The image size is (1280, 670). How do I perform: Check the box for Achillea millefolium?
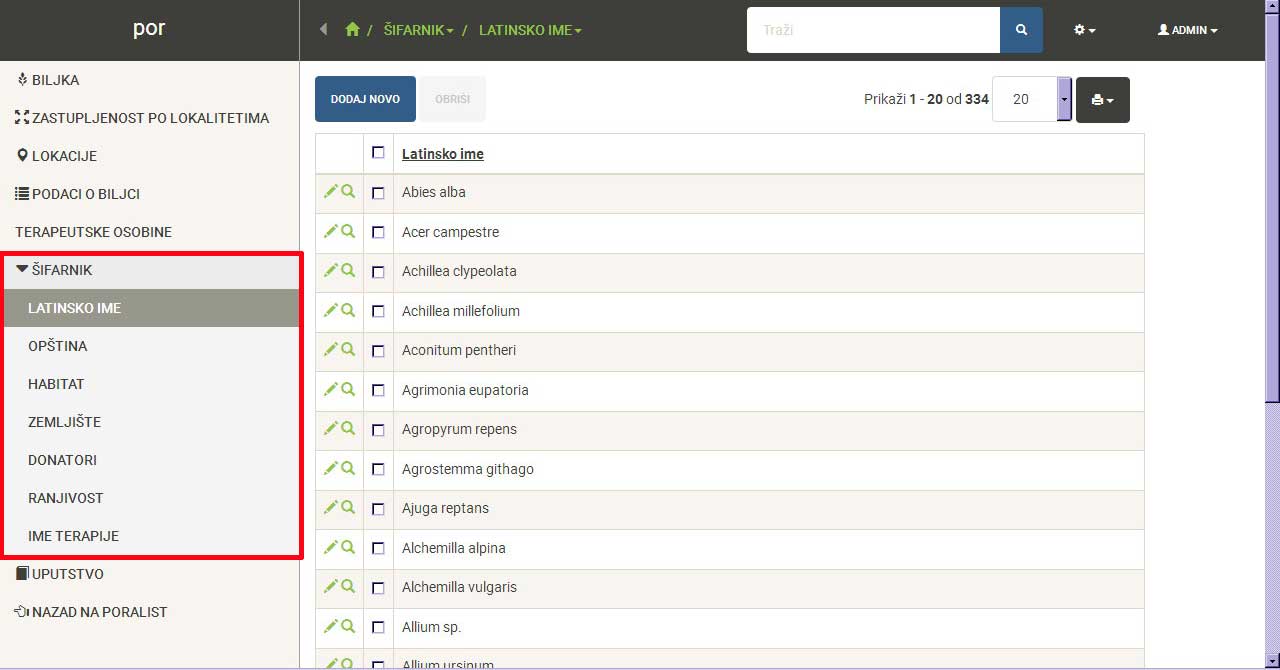[378, 311]
